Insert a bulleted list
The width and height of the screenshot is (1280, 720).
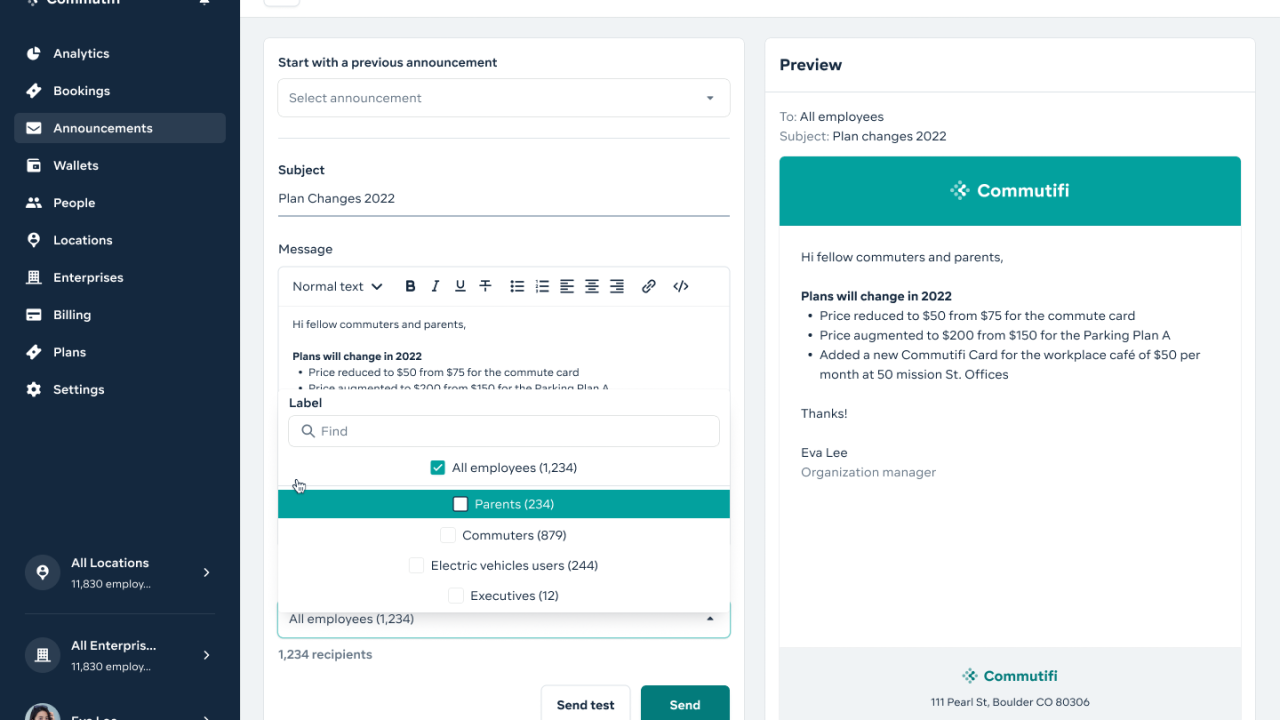pos(517,286)
